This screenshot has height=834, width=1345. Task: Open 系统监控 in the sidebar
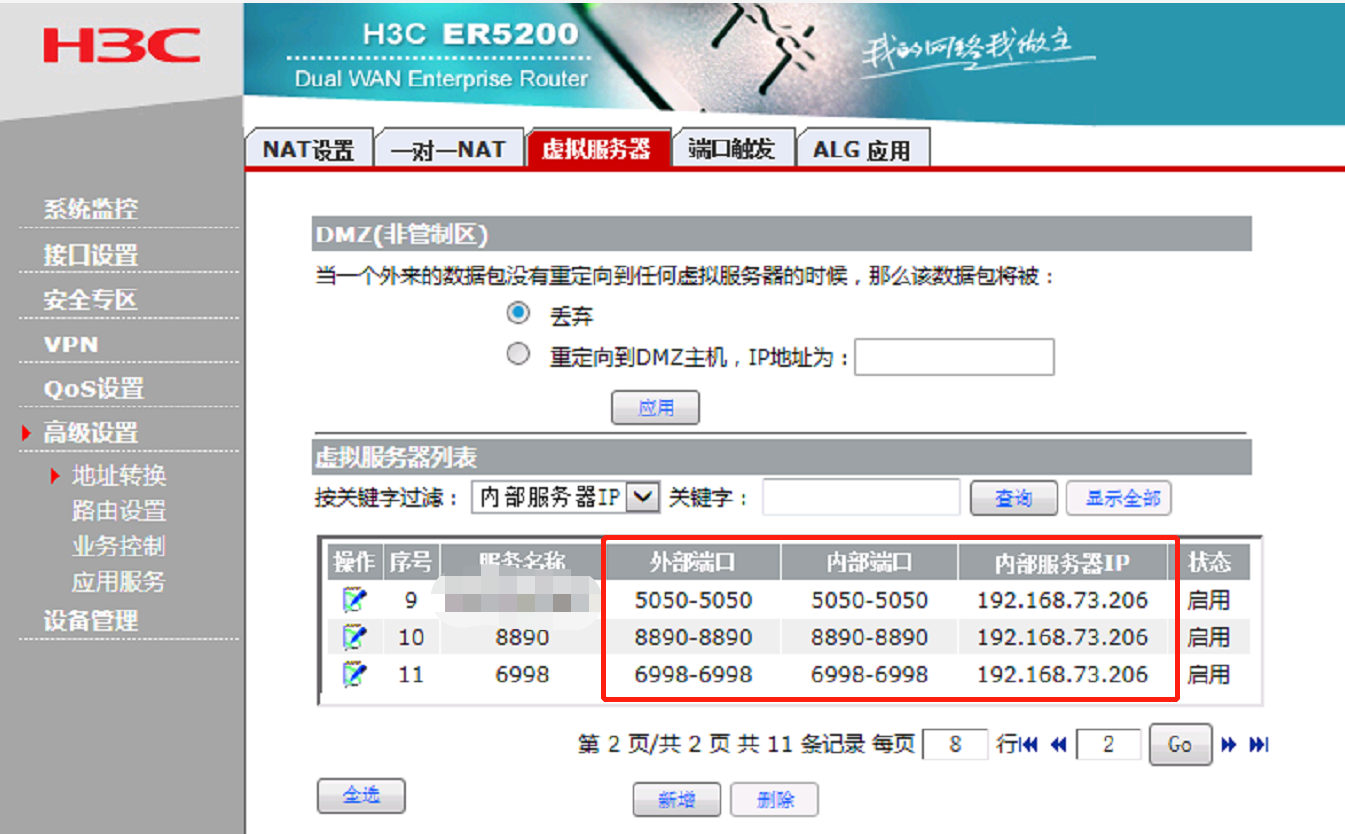pyautogui.click(x=90, y=210)
